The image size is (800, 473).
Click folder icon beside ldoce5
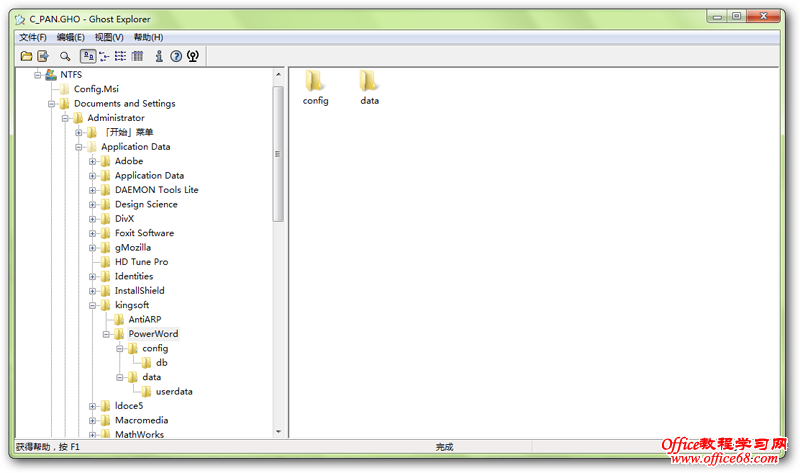[x=105, y=406]
